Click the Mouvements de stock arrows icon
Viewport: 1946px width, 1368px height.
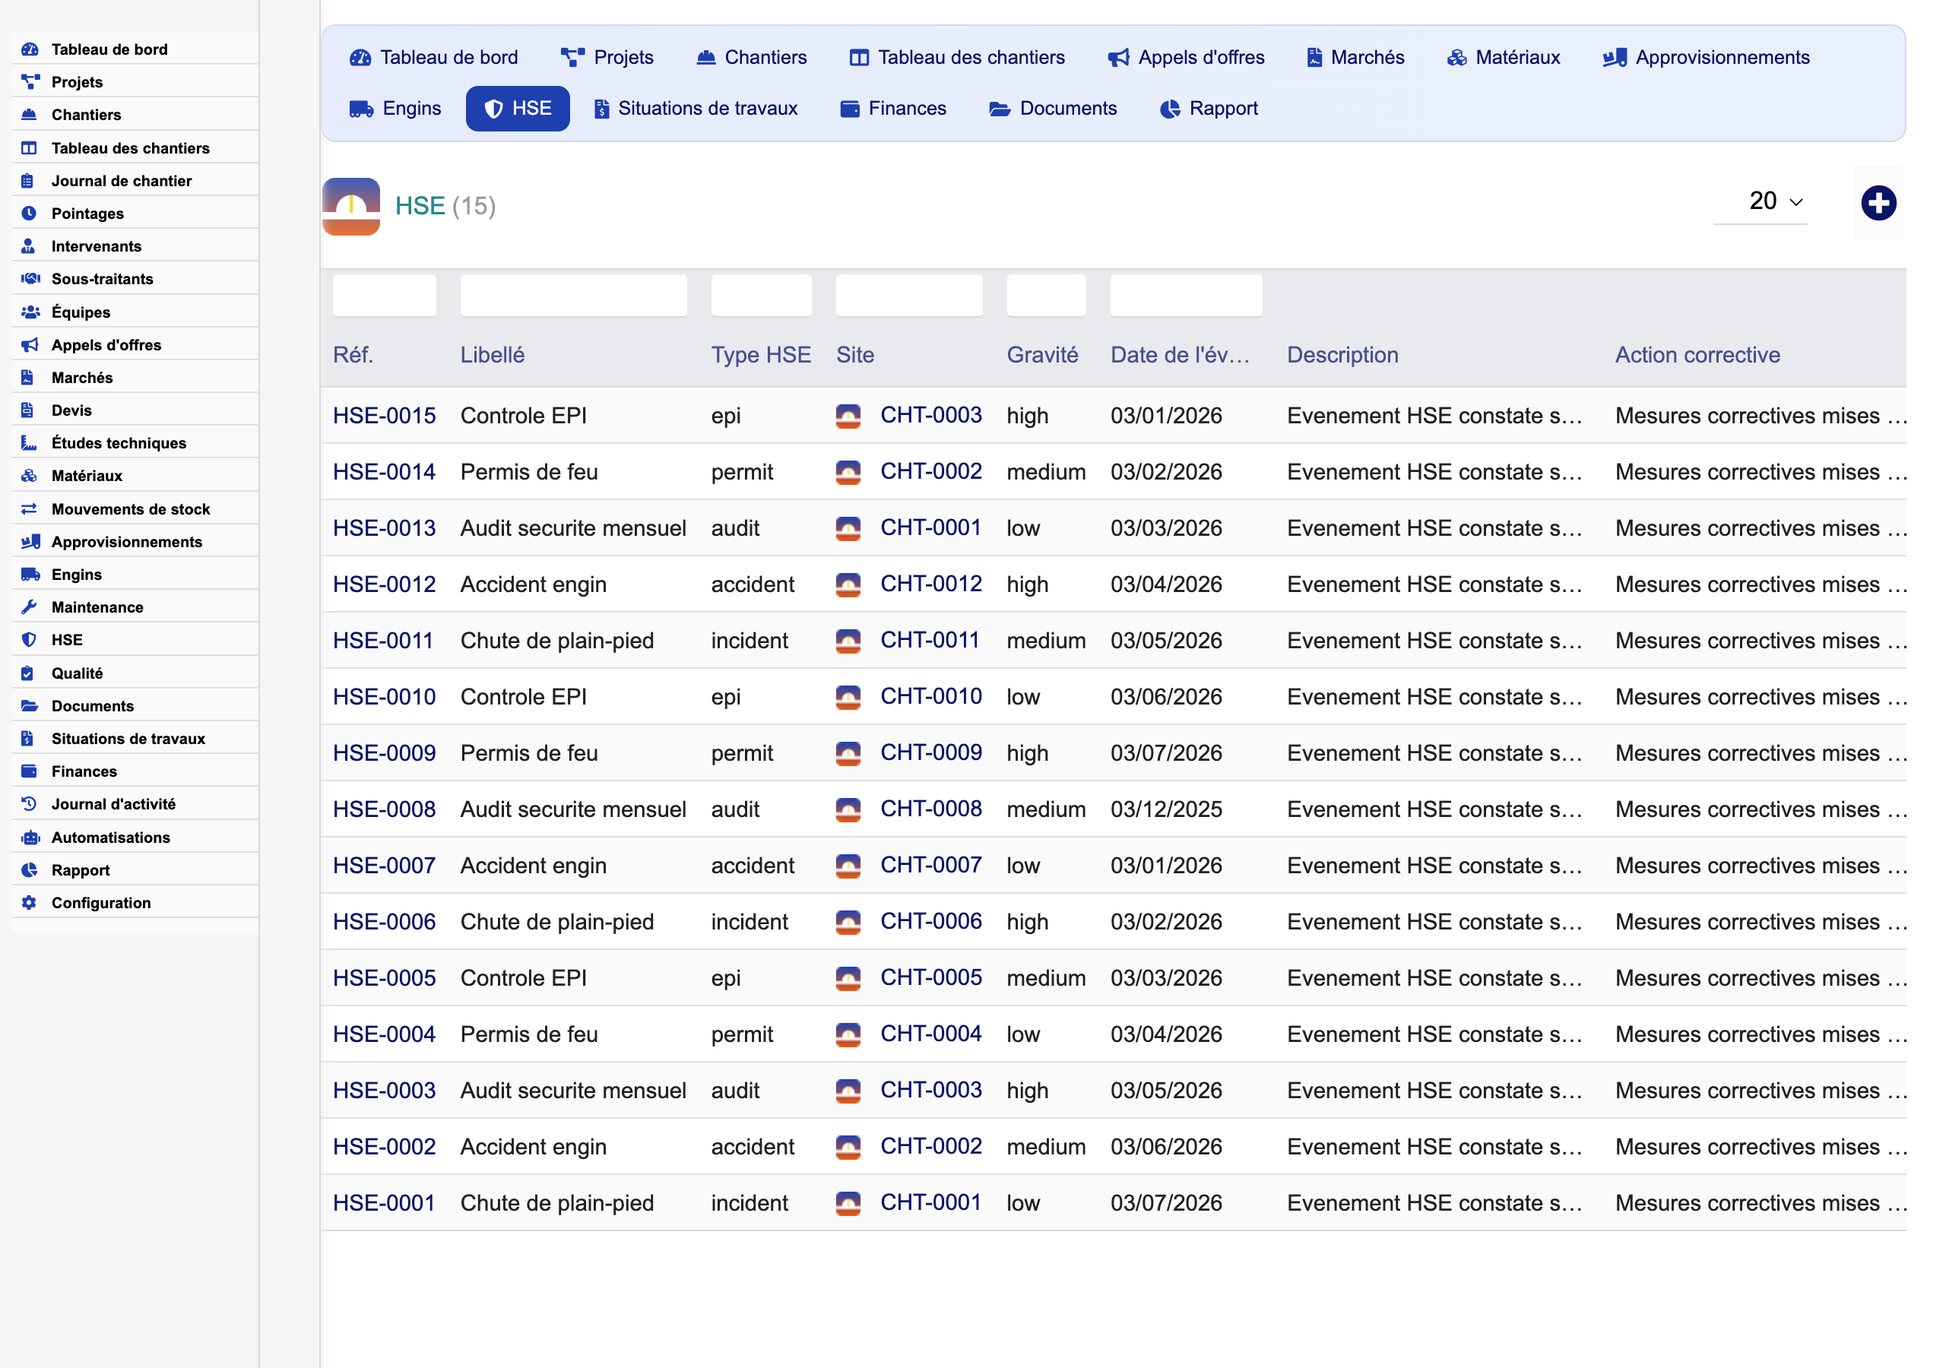point(30,509)
